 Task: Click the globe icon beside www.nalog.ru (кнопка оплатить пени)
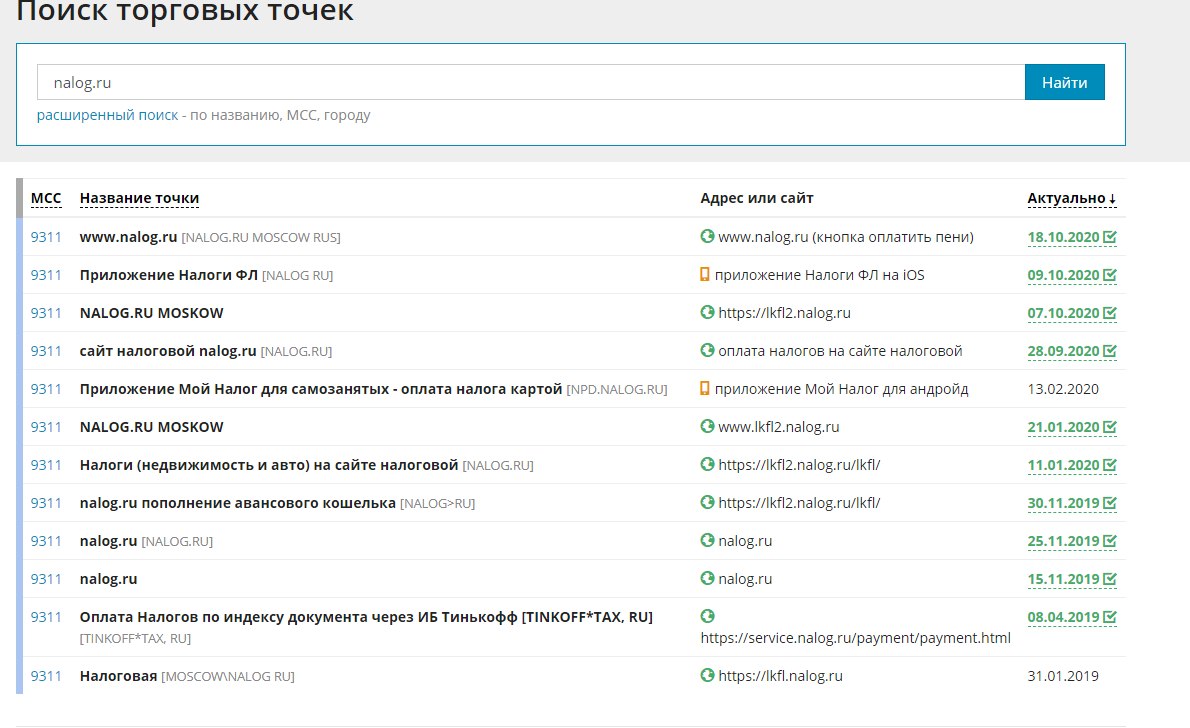pos(707,236)
